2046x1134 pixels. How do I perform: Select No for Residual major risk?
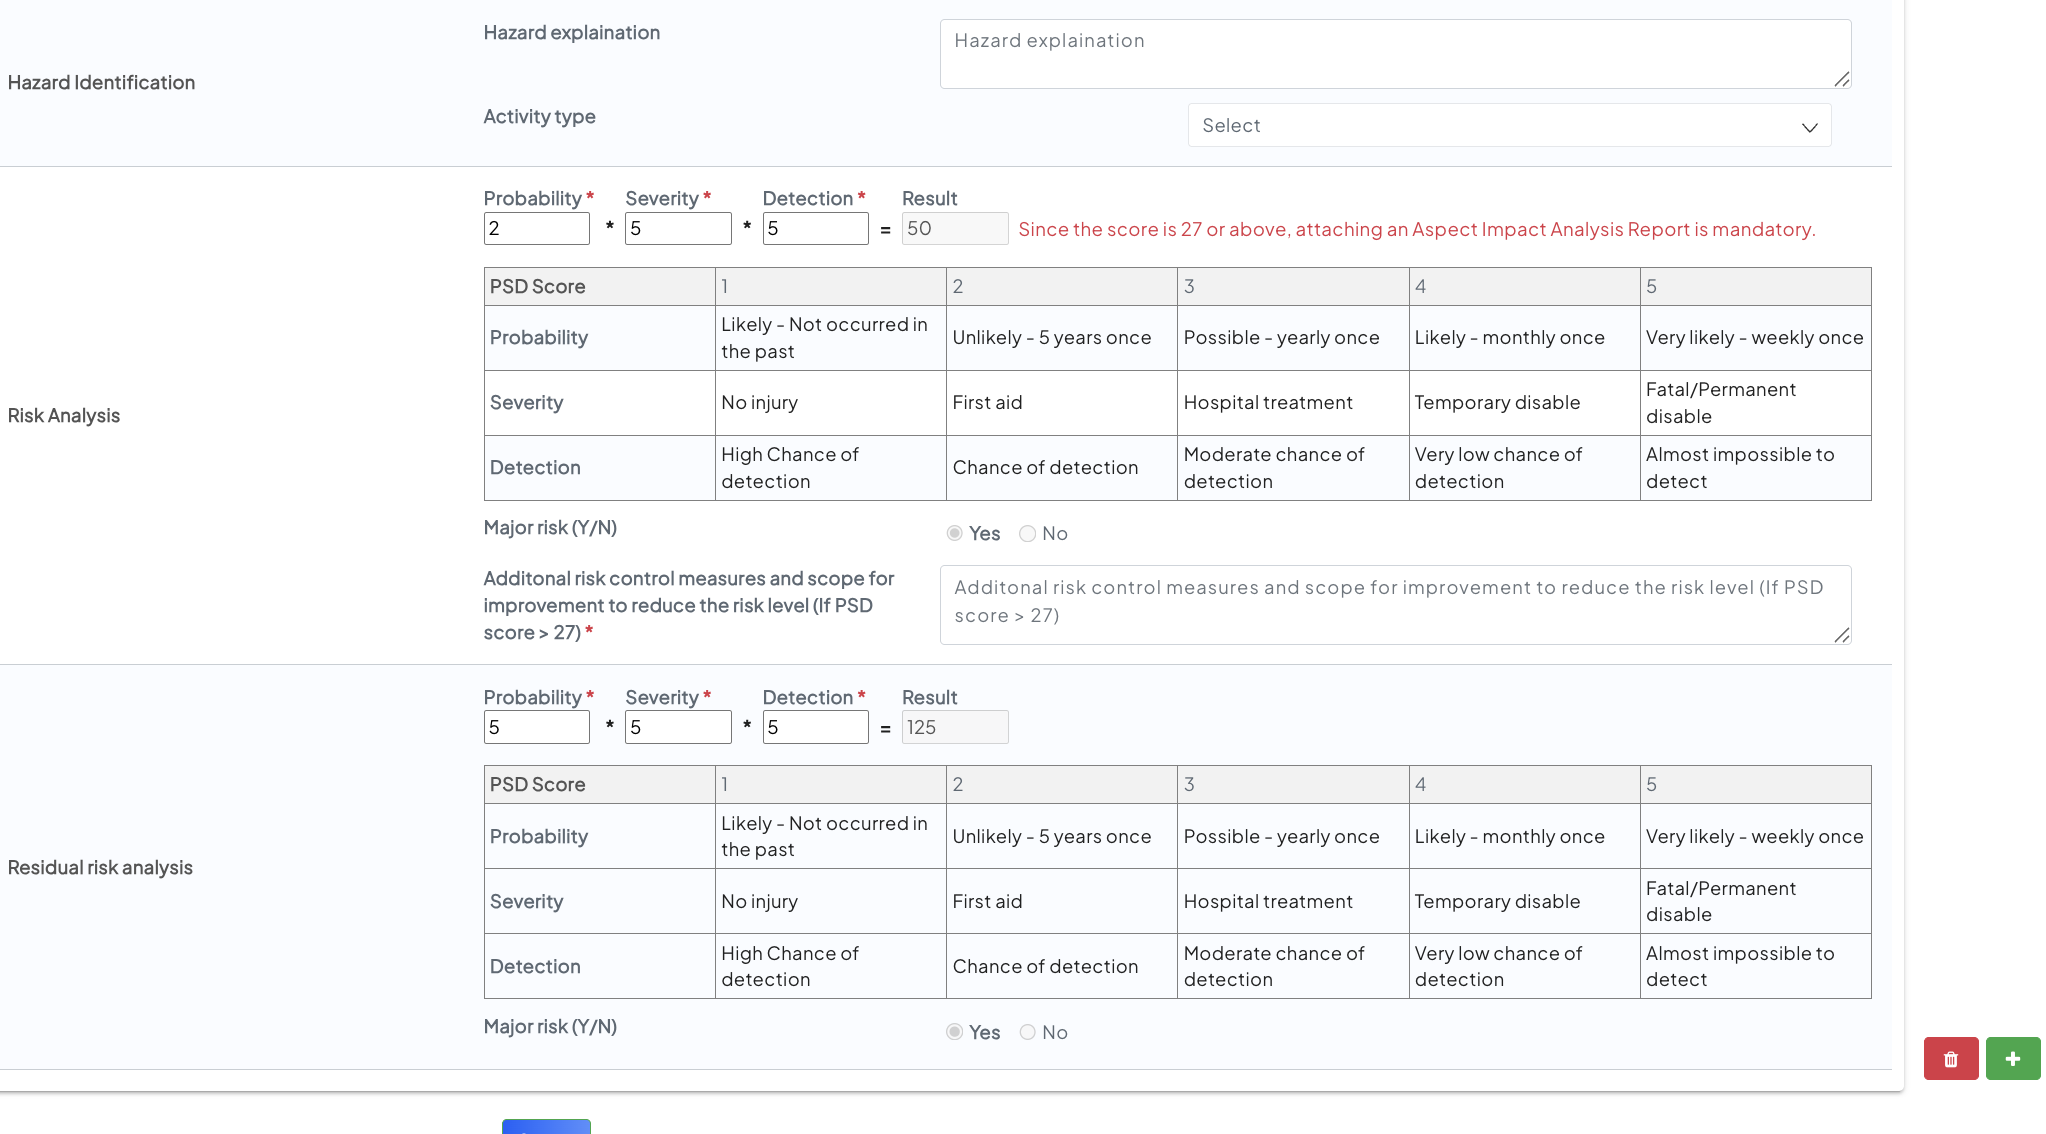click(1027, 1032)
